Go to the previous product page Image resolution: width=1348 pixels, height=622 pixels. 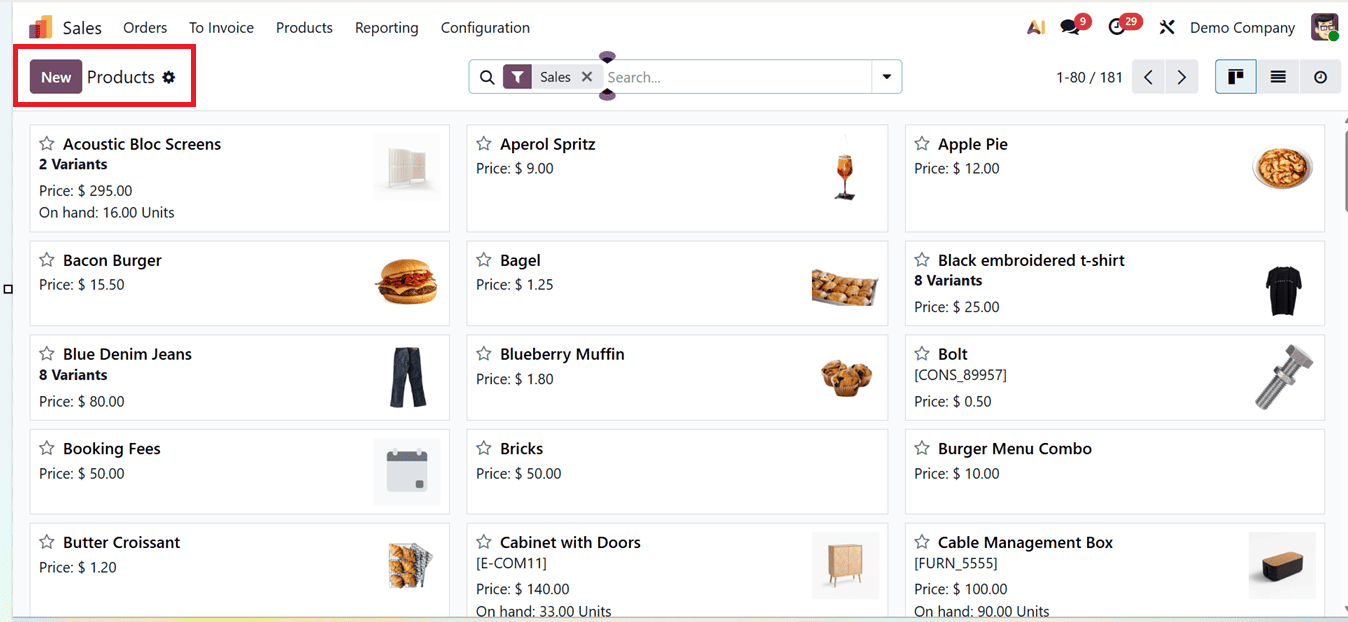[x=1147, y=76]
